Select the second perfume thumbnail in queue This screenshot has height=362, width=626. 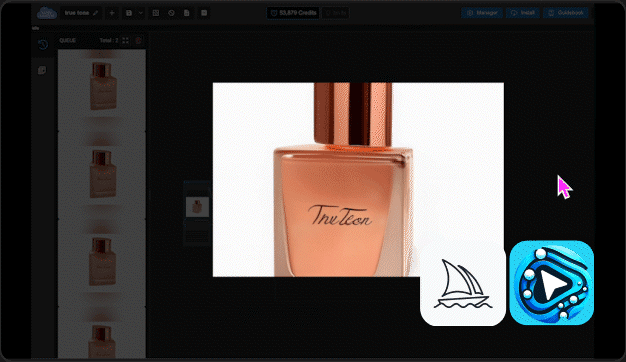[102, 175]
